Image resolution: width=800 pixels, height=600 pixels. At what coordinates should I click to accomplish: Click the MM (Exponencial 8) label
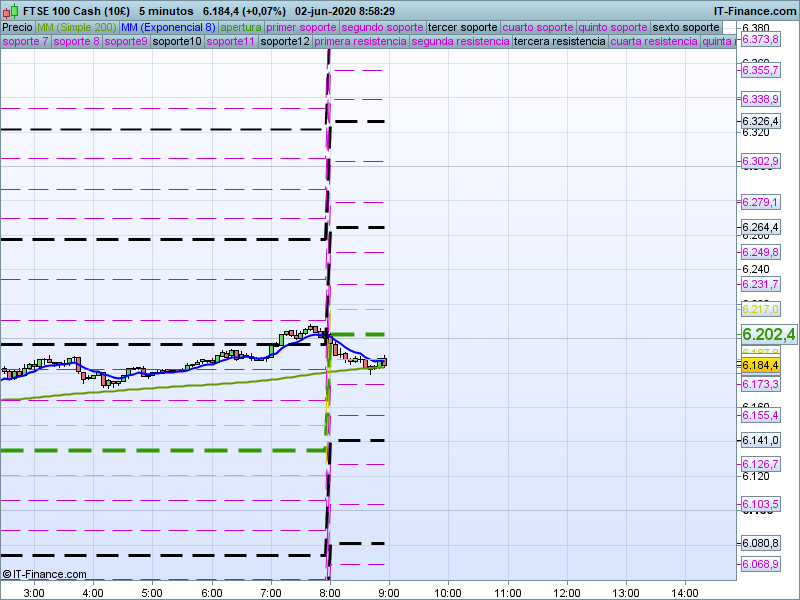coord(167,27)
